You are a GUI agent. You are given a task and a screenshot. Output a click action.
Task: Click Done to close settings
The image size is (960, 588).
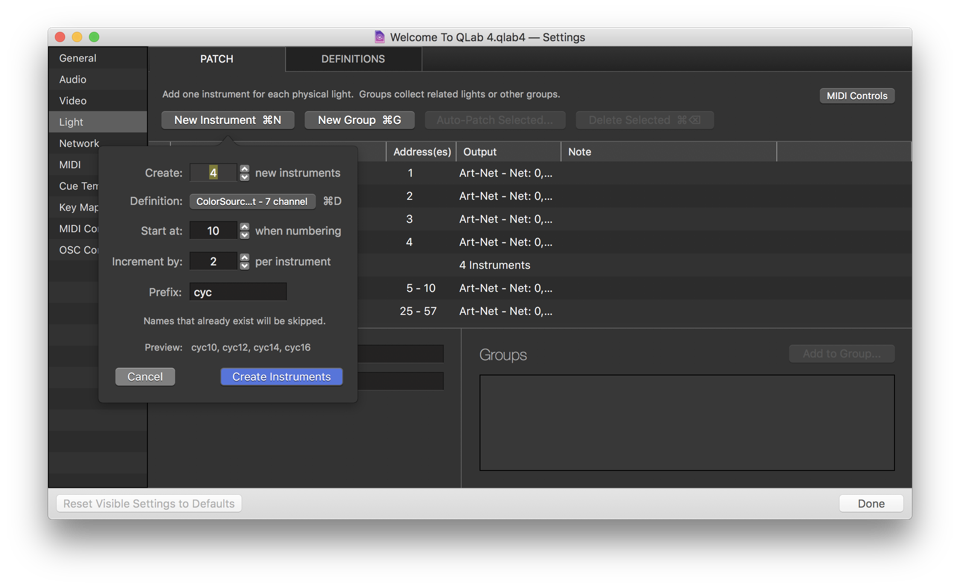coord(870,504)
